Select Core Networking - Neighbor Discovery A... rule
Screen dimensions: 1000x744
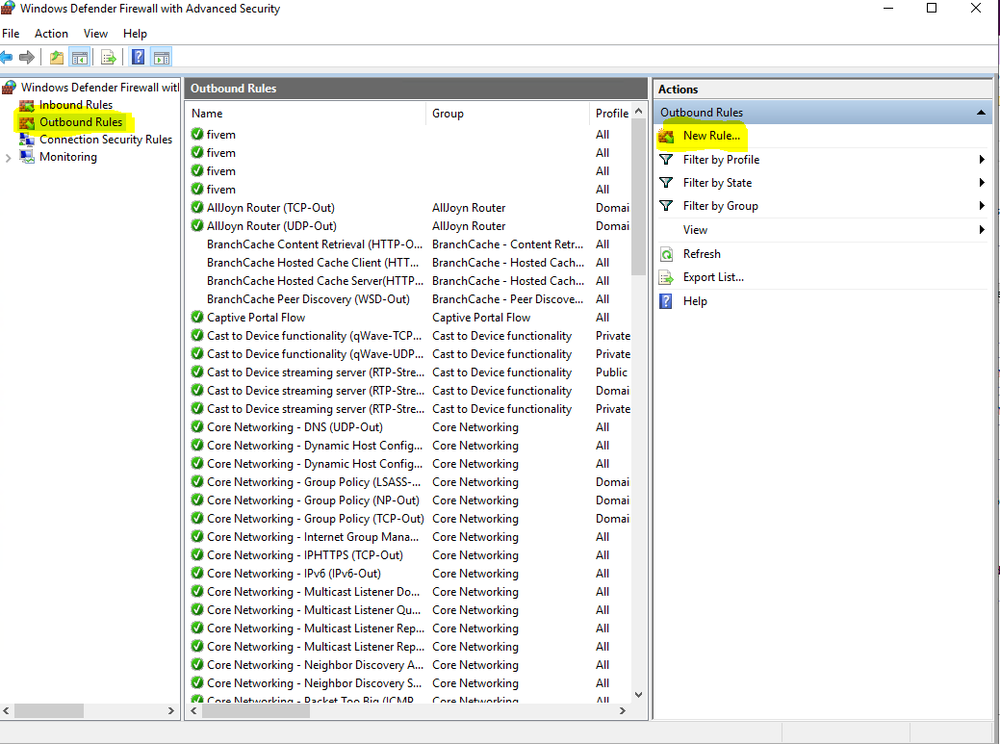[x=315, y=664]
